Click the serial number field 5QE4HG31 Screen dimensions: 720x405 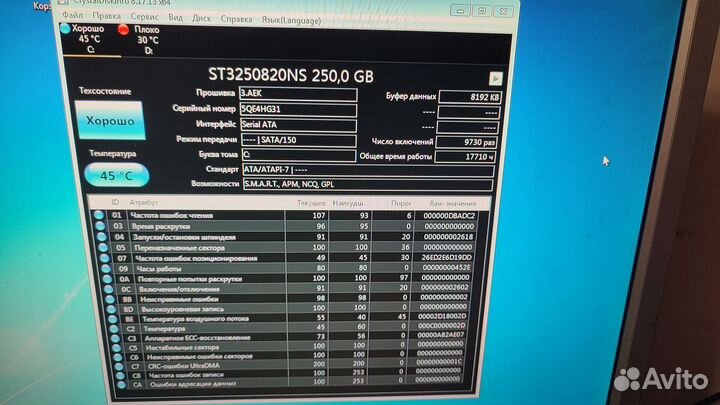click(297, 109)
